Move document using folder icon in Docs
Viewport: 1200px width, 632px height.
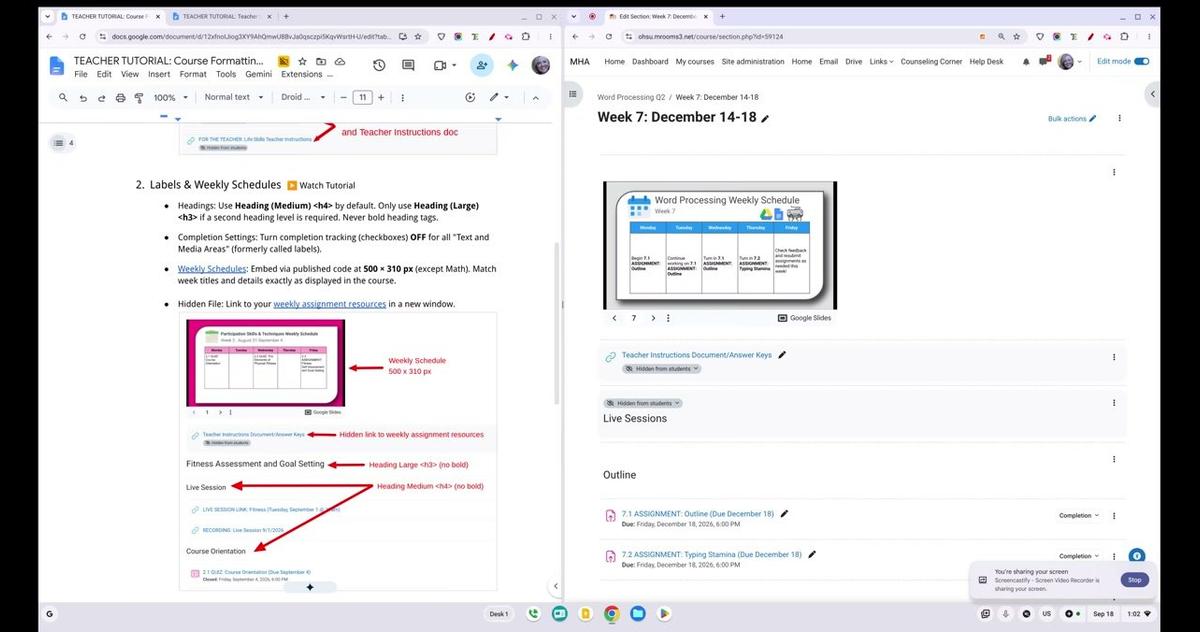323,61
